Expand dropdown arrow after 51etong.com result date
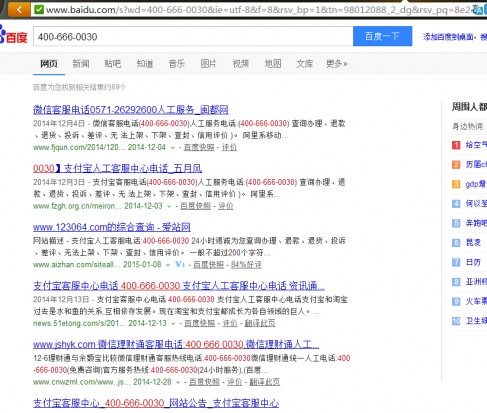Screen dimensions: 487x413 coord(173,324)
